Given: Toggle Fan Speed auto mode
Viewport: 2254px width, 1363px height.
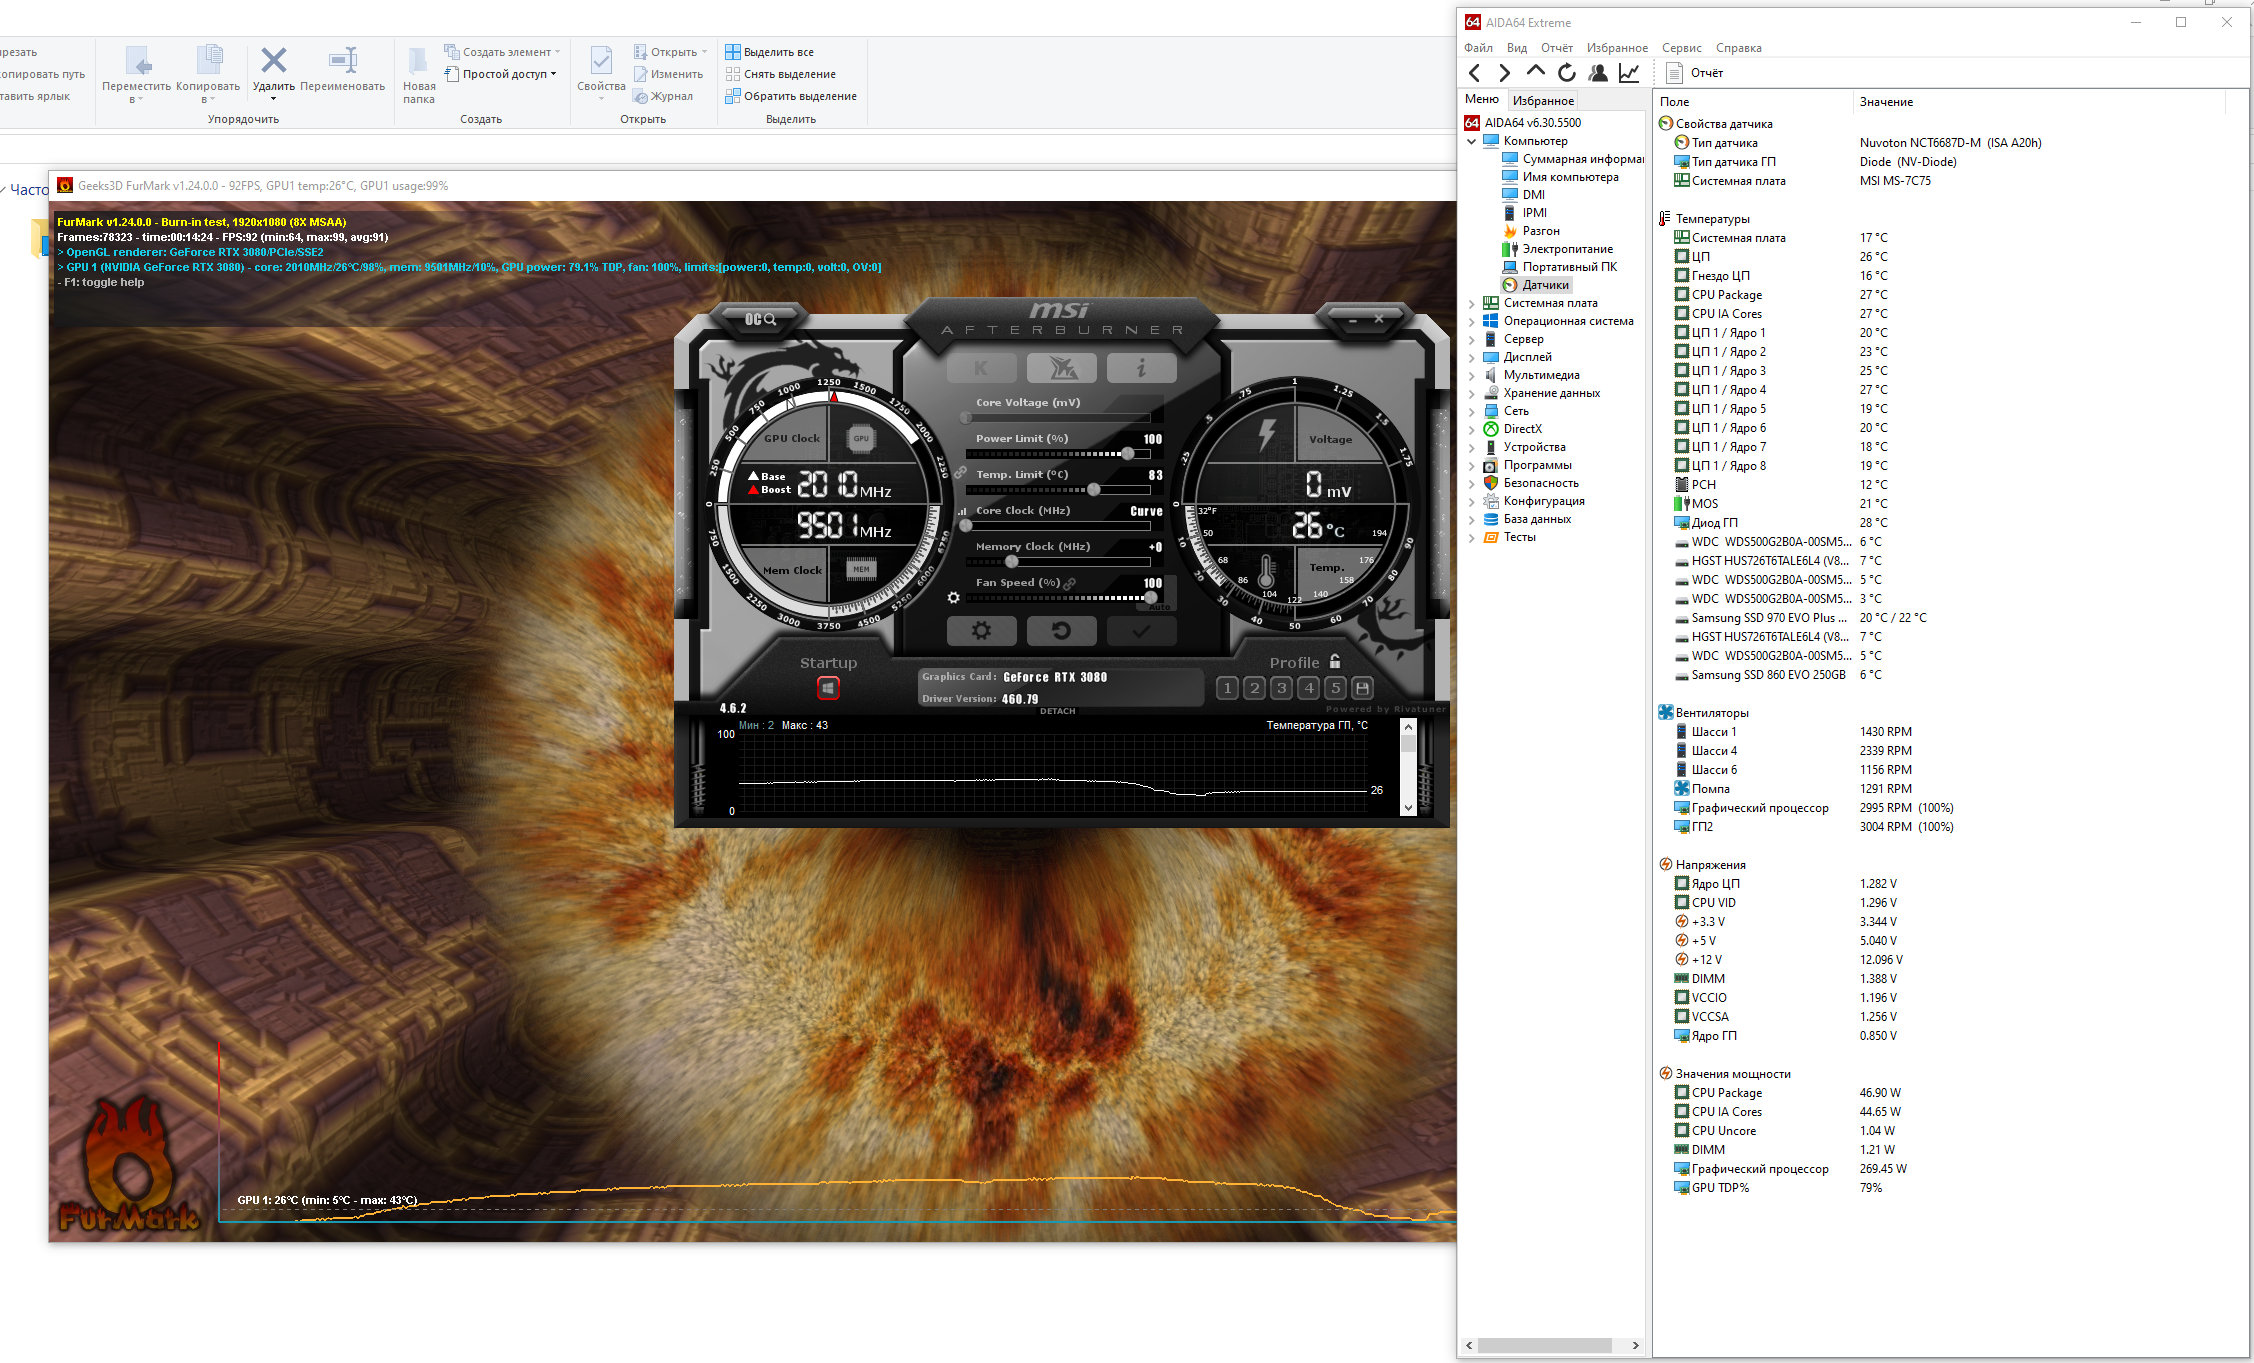Looking at the screenshot, I should pyautogui.click(x=1159, y=607).
